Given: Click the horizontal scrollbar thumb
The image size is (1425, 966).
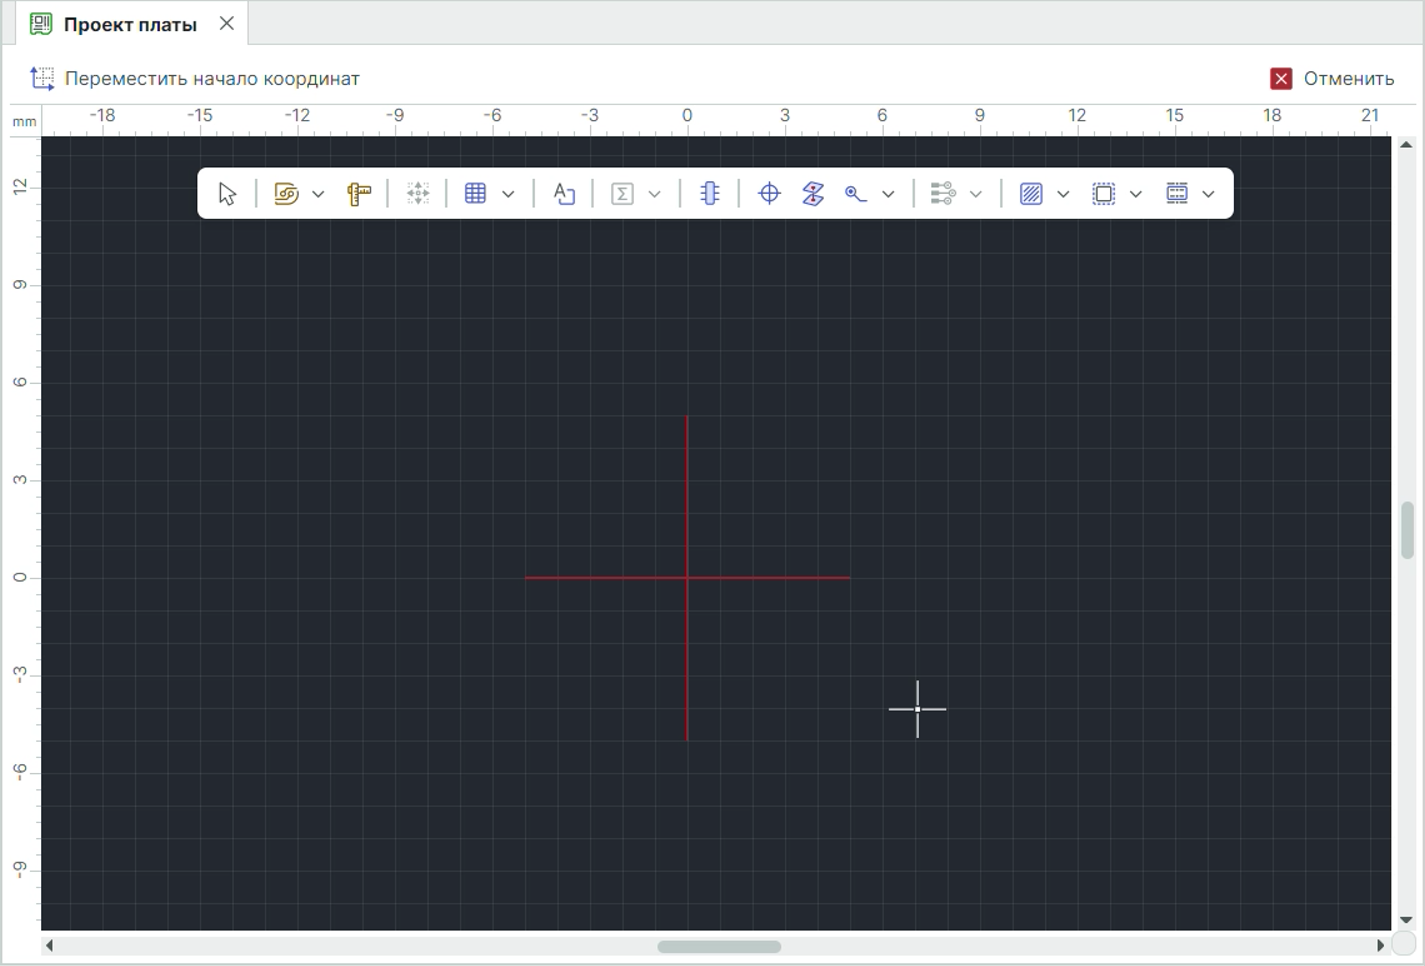Looking at the screenshot, I should point(719,946).
